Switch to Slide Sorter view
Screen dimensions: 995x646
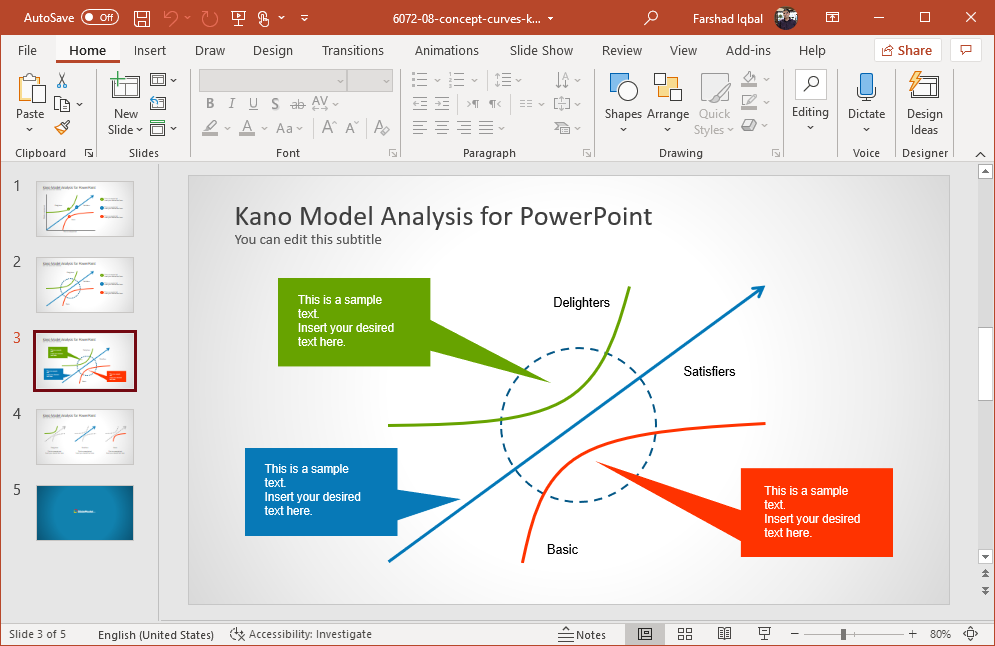point(685,634)
